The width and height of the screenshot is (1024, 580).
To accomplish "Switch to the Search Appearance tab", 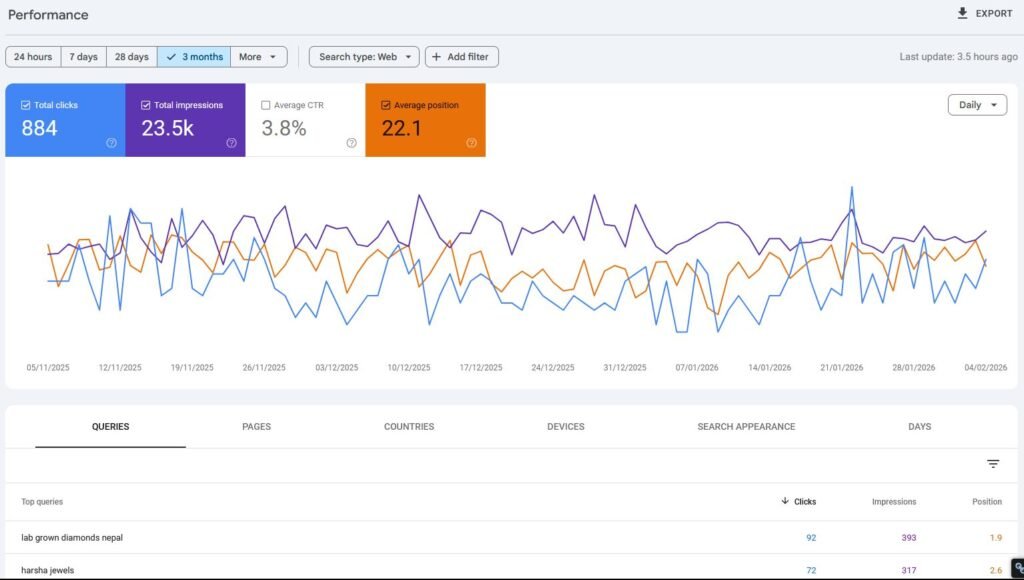I will (x=746, y=427).
